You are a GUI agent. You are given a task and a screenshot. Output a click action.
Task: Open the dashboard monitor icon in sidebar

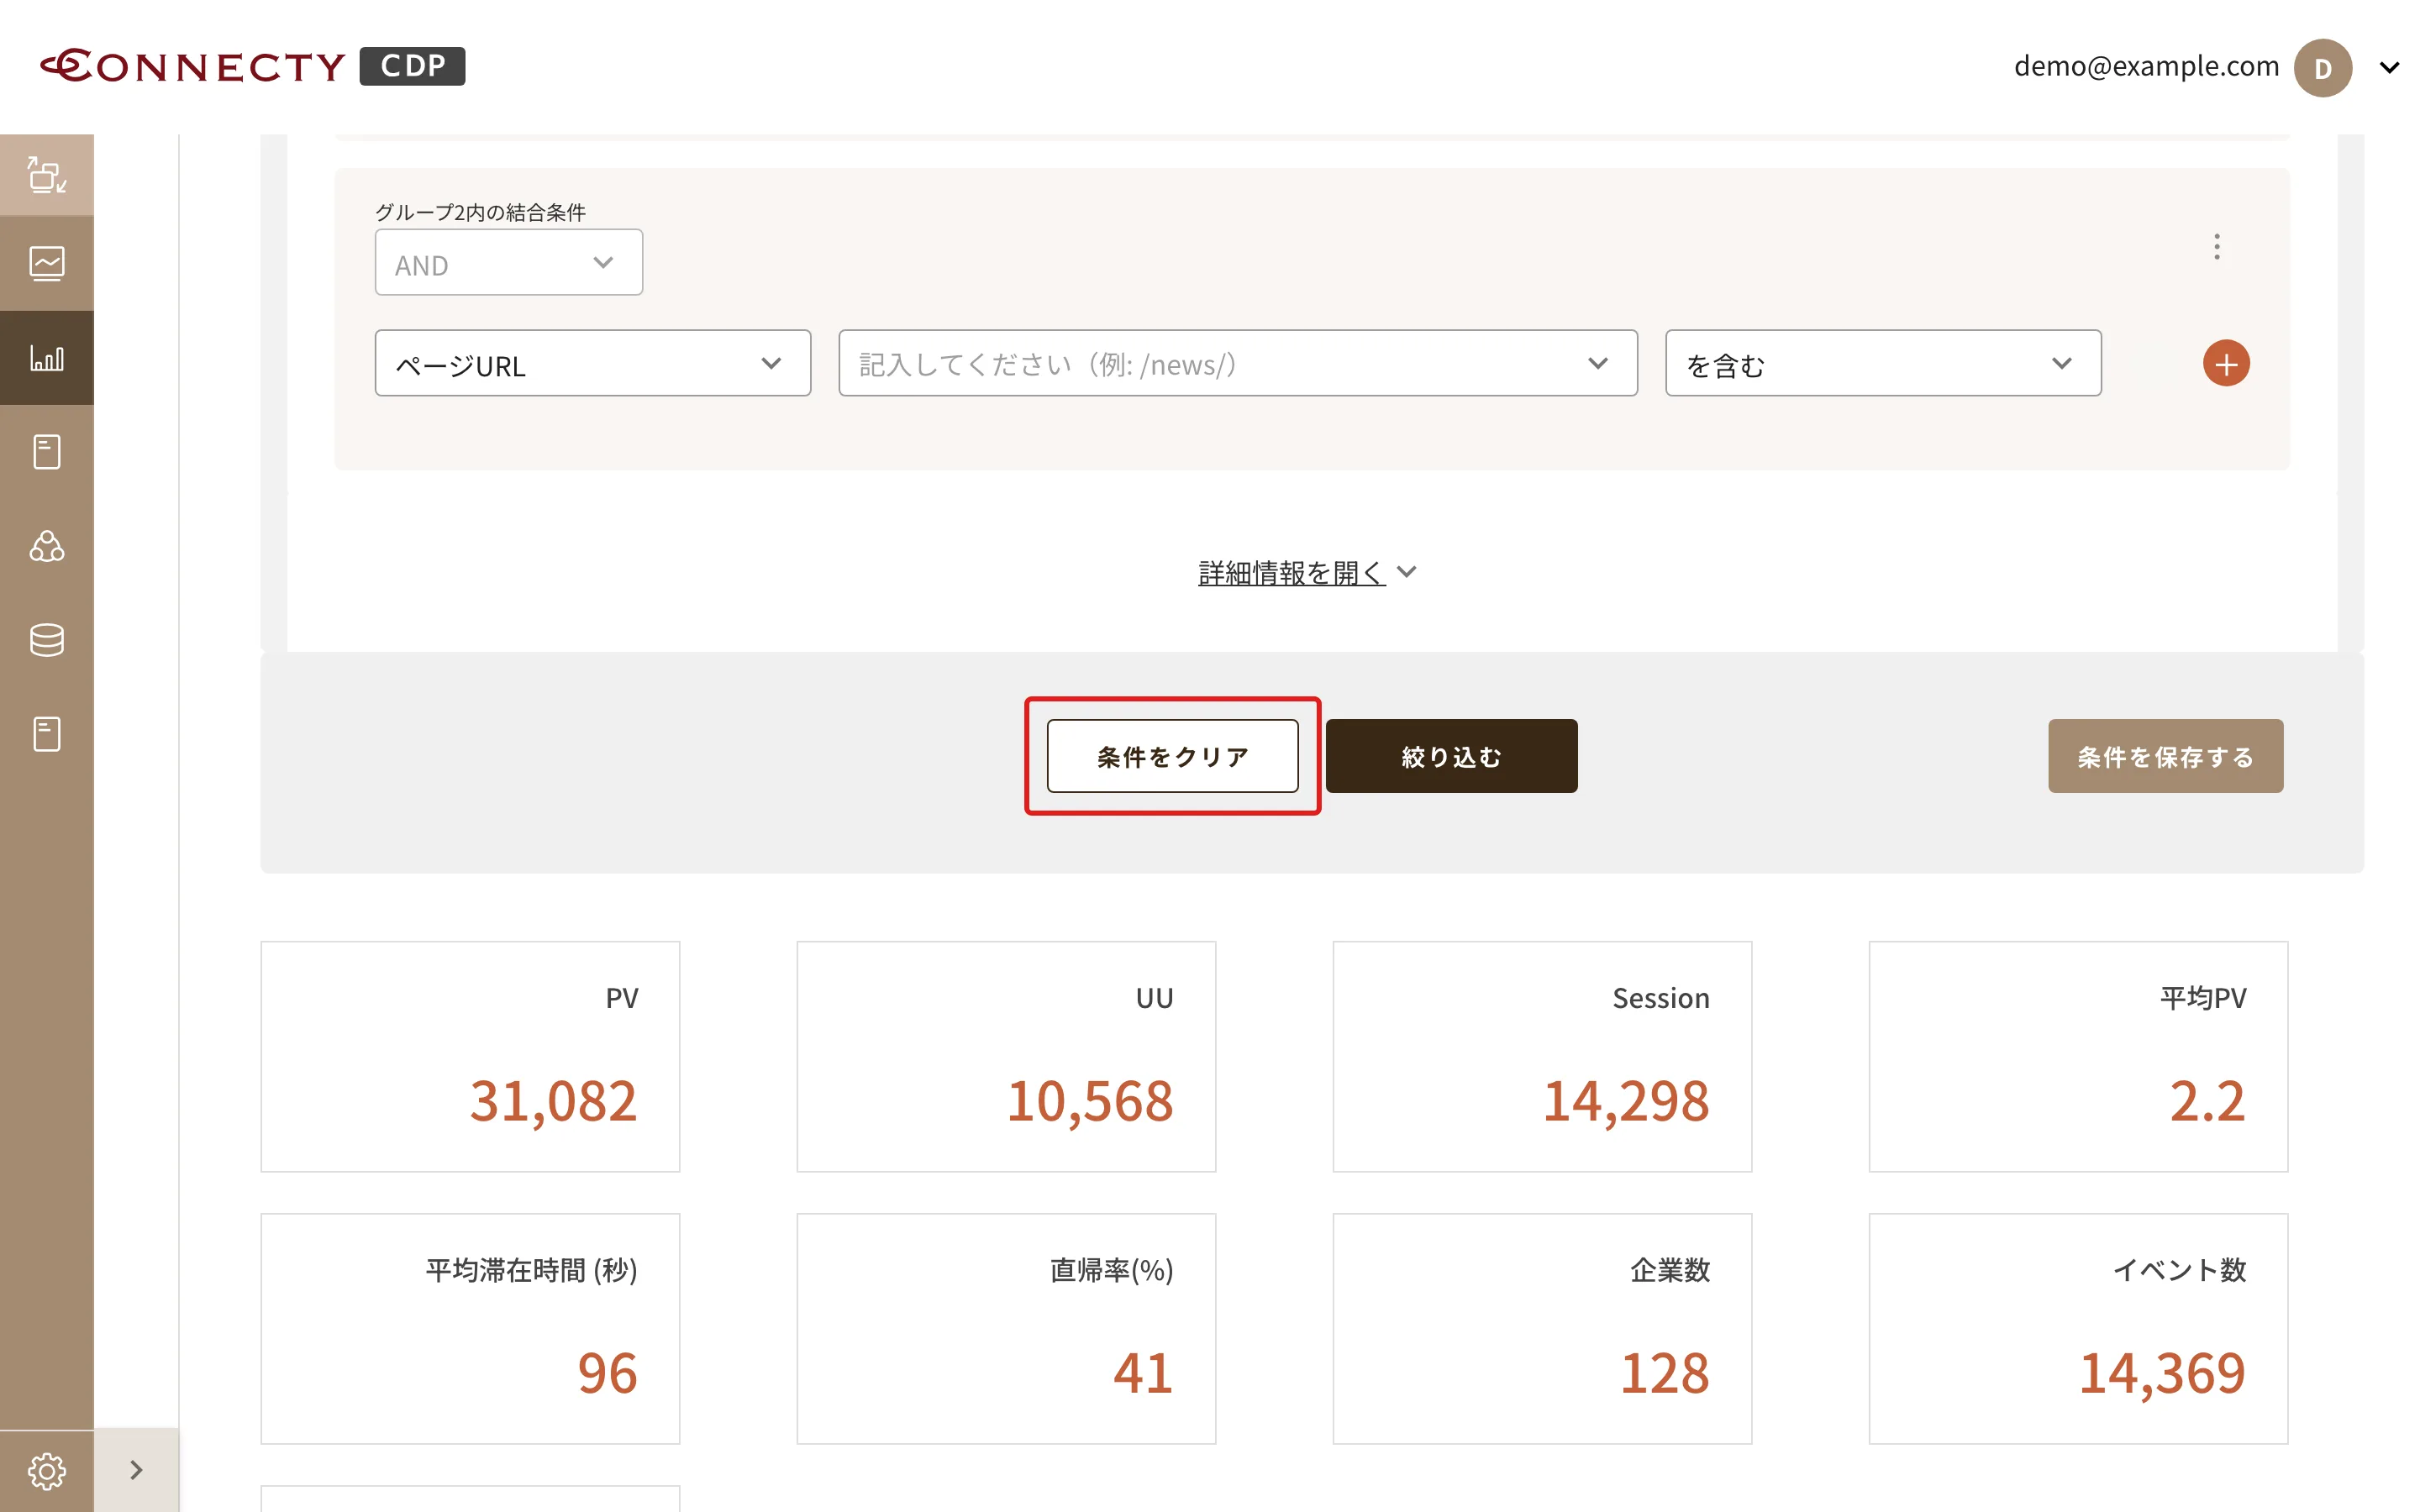pos(47,264)
